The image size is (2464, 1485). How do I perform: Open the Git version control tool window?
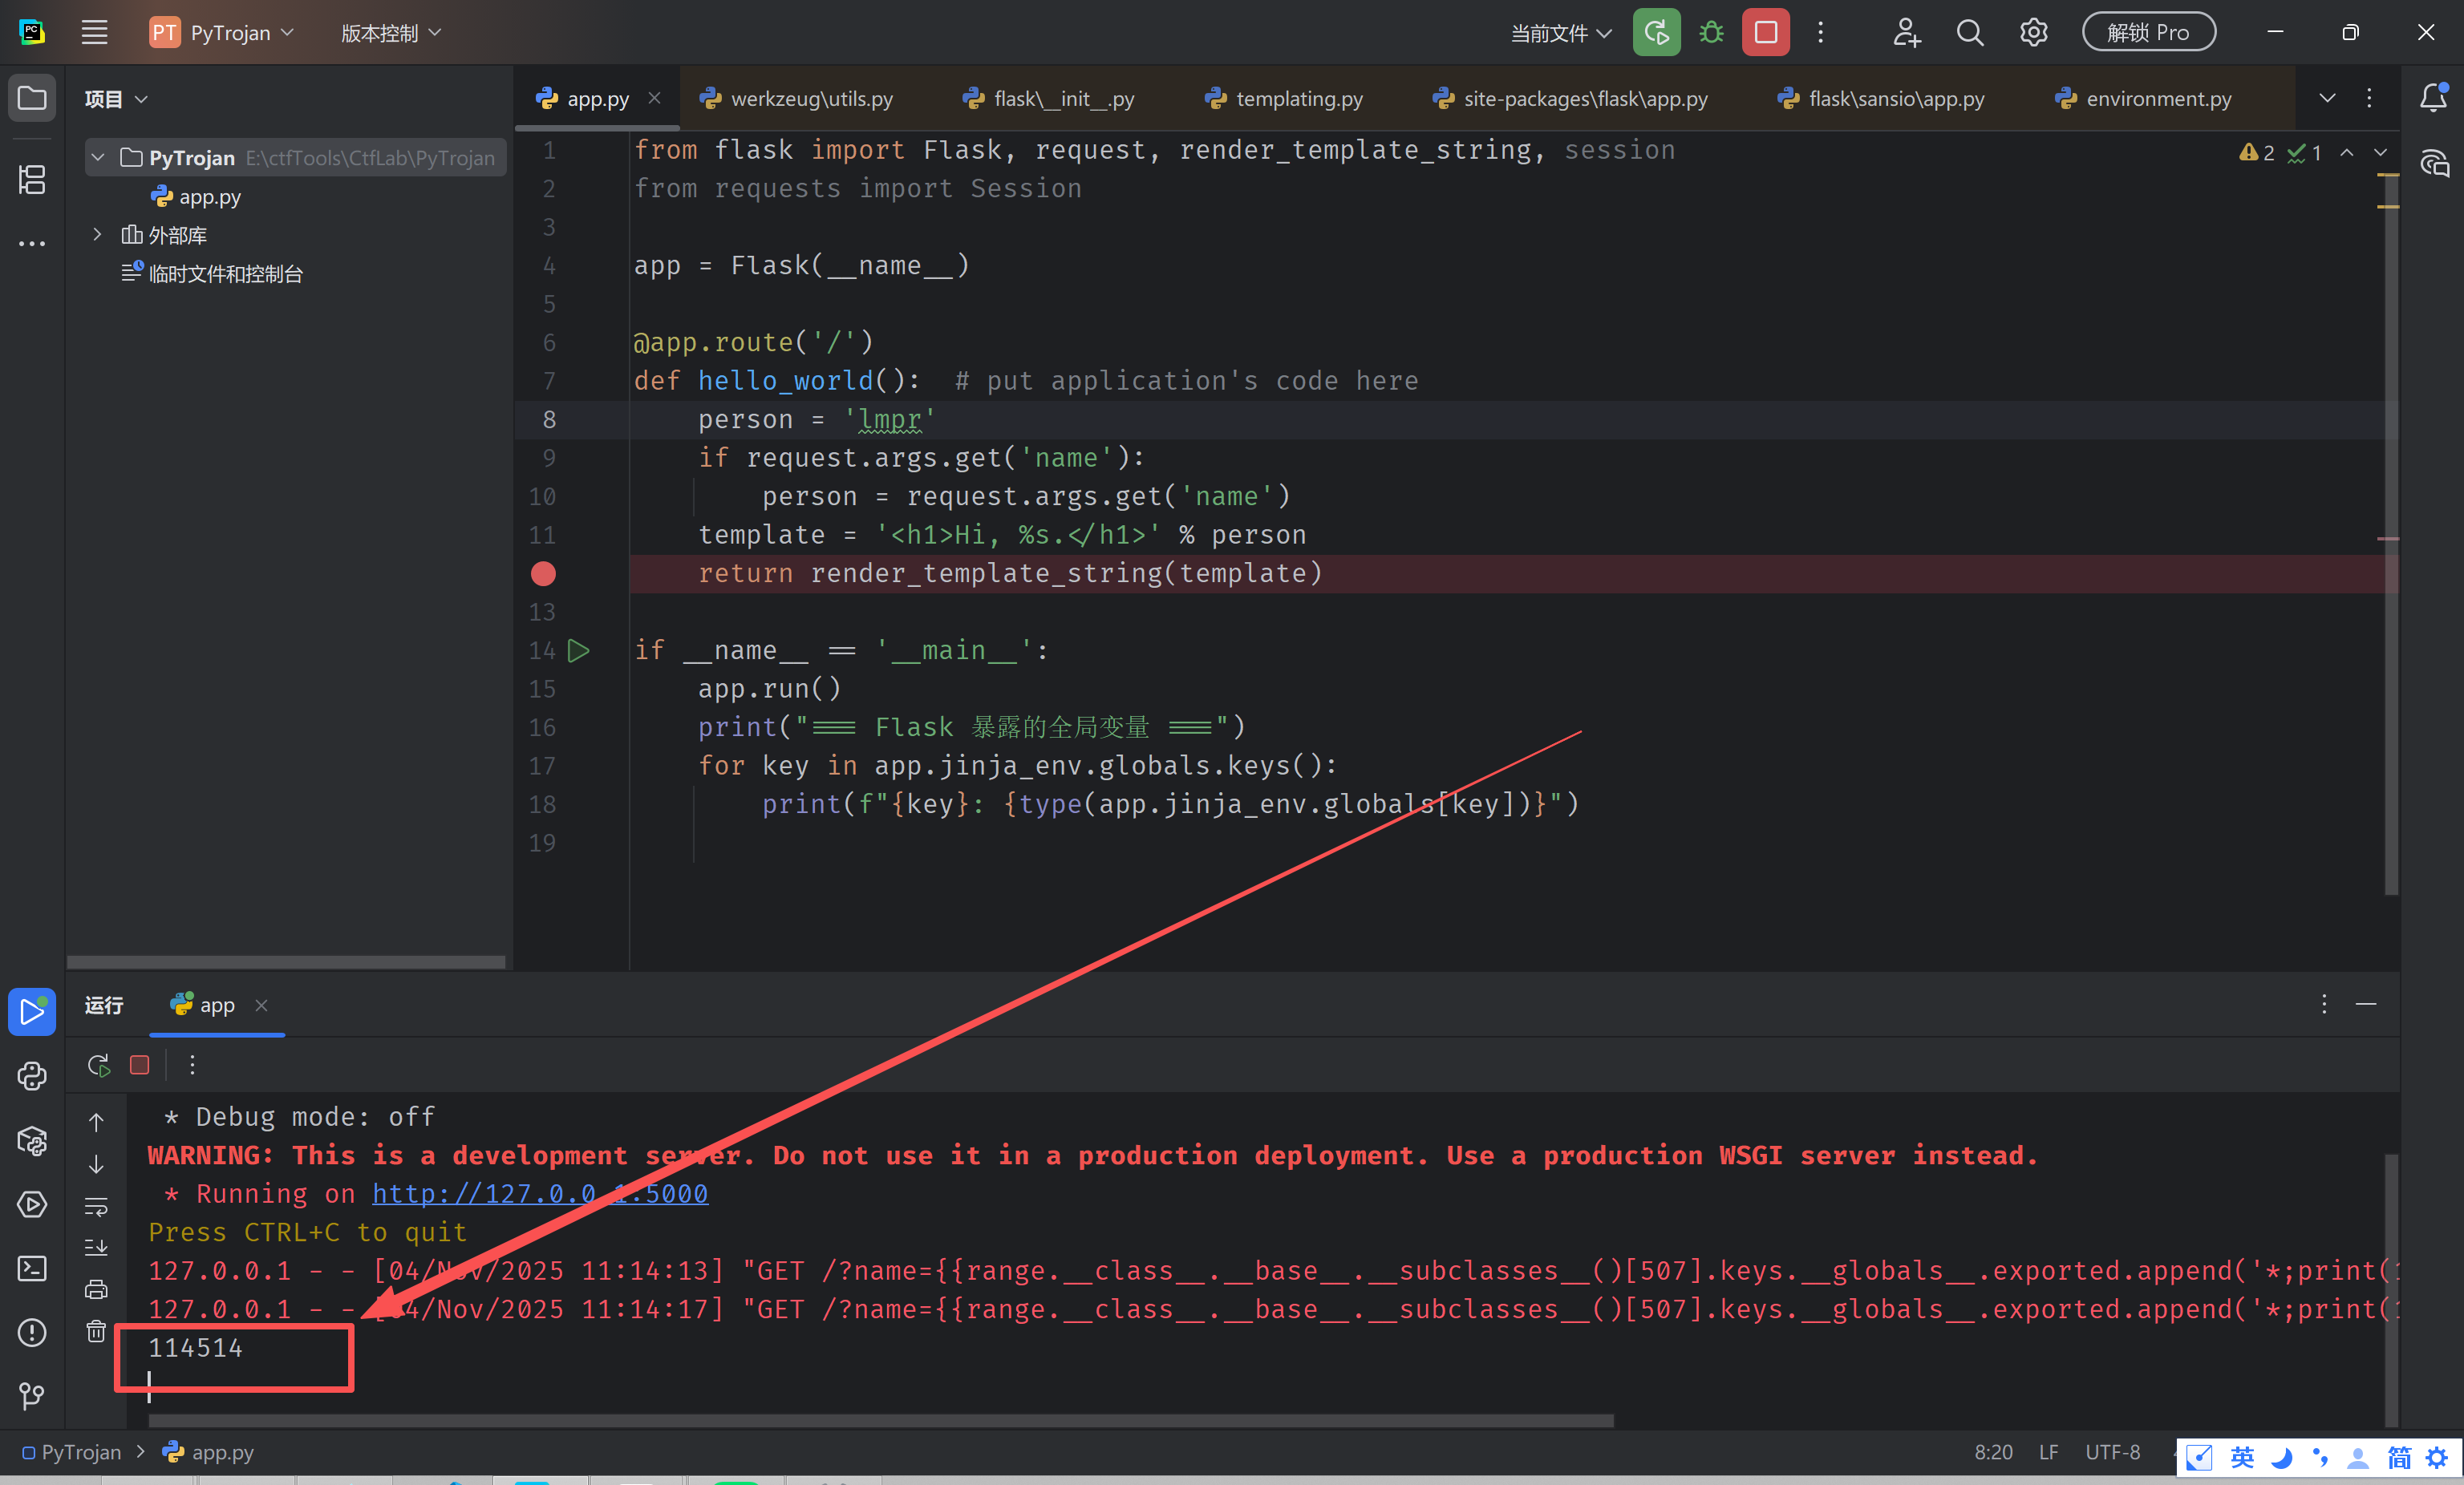coord(32,1395)
